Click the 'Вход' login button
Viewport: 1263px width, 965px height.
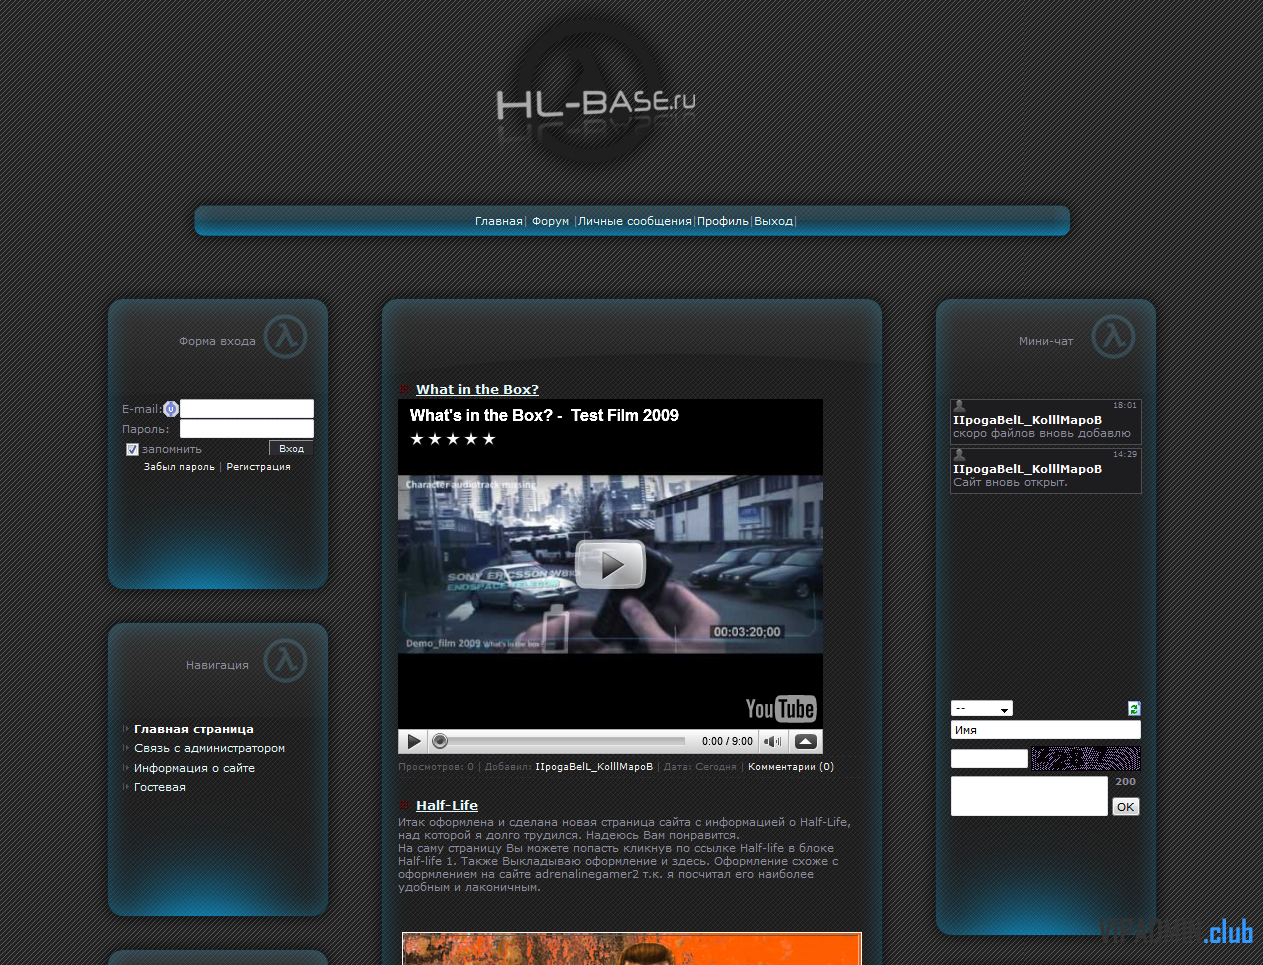(x=291, y=449)
